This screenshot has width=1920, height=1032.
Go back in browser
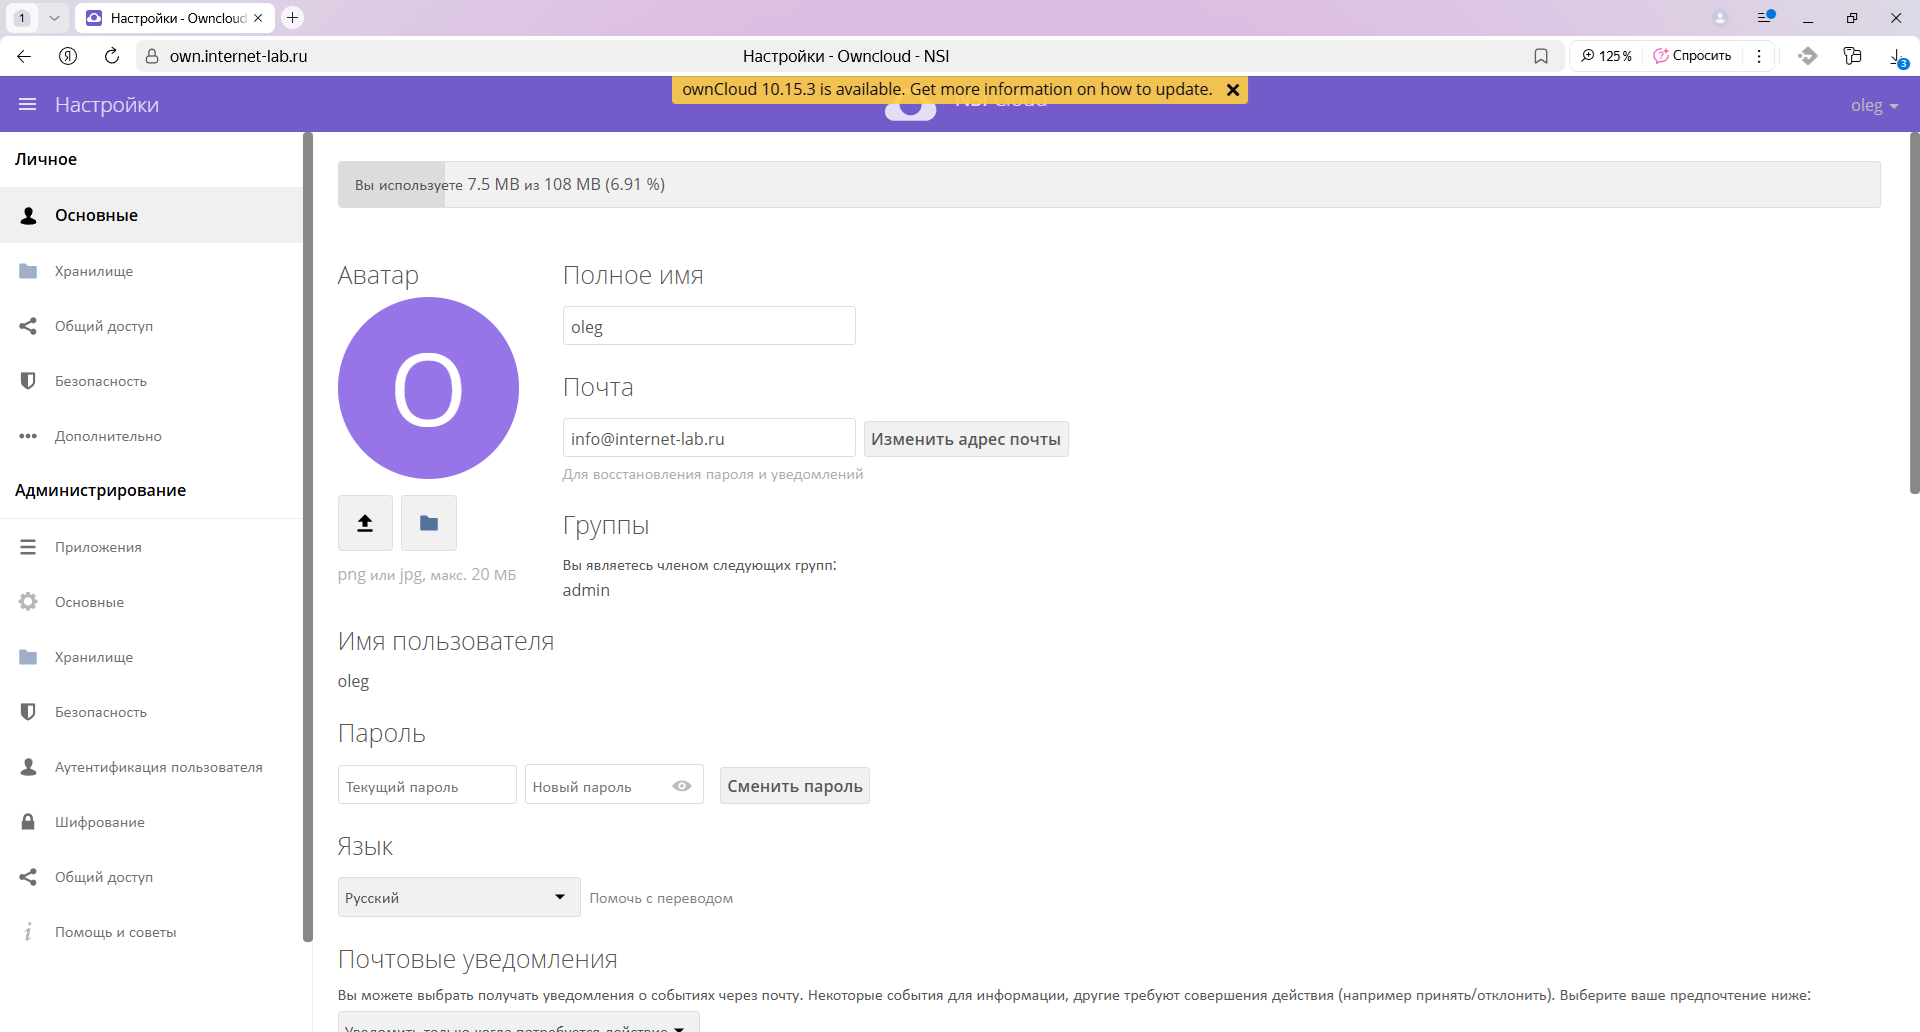(24, 56)
